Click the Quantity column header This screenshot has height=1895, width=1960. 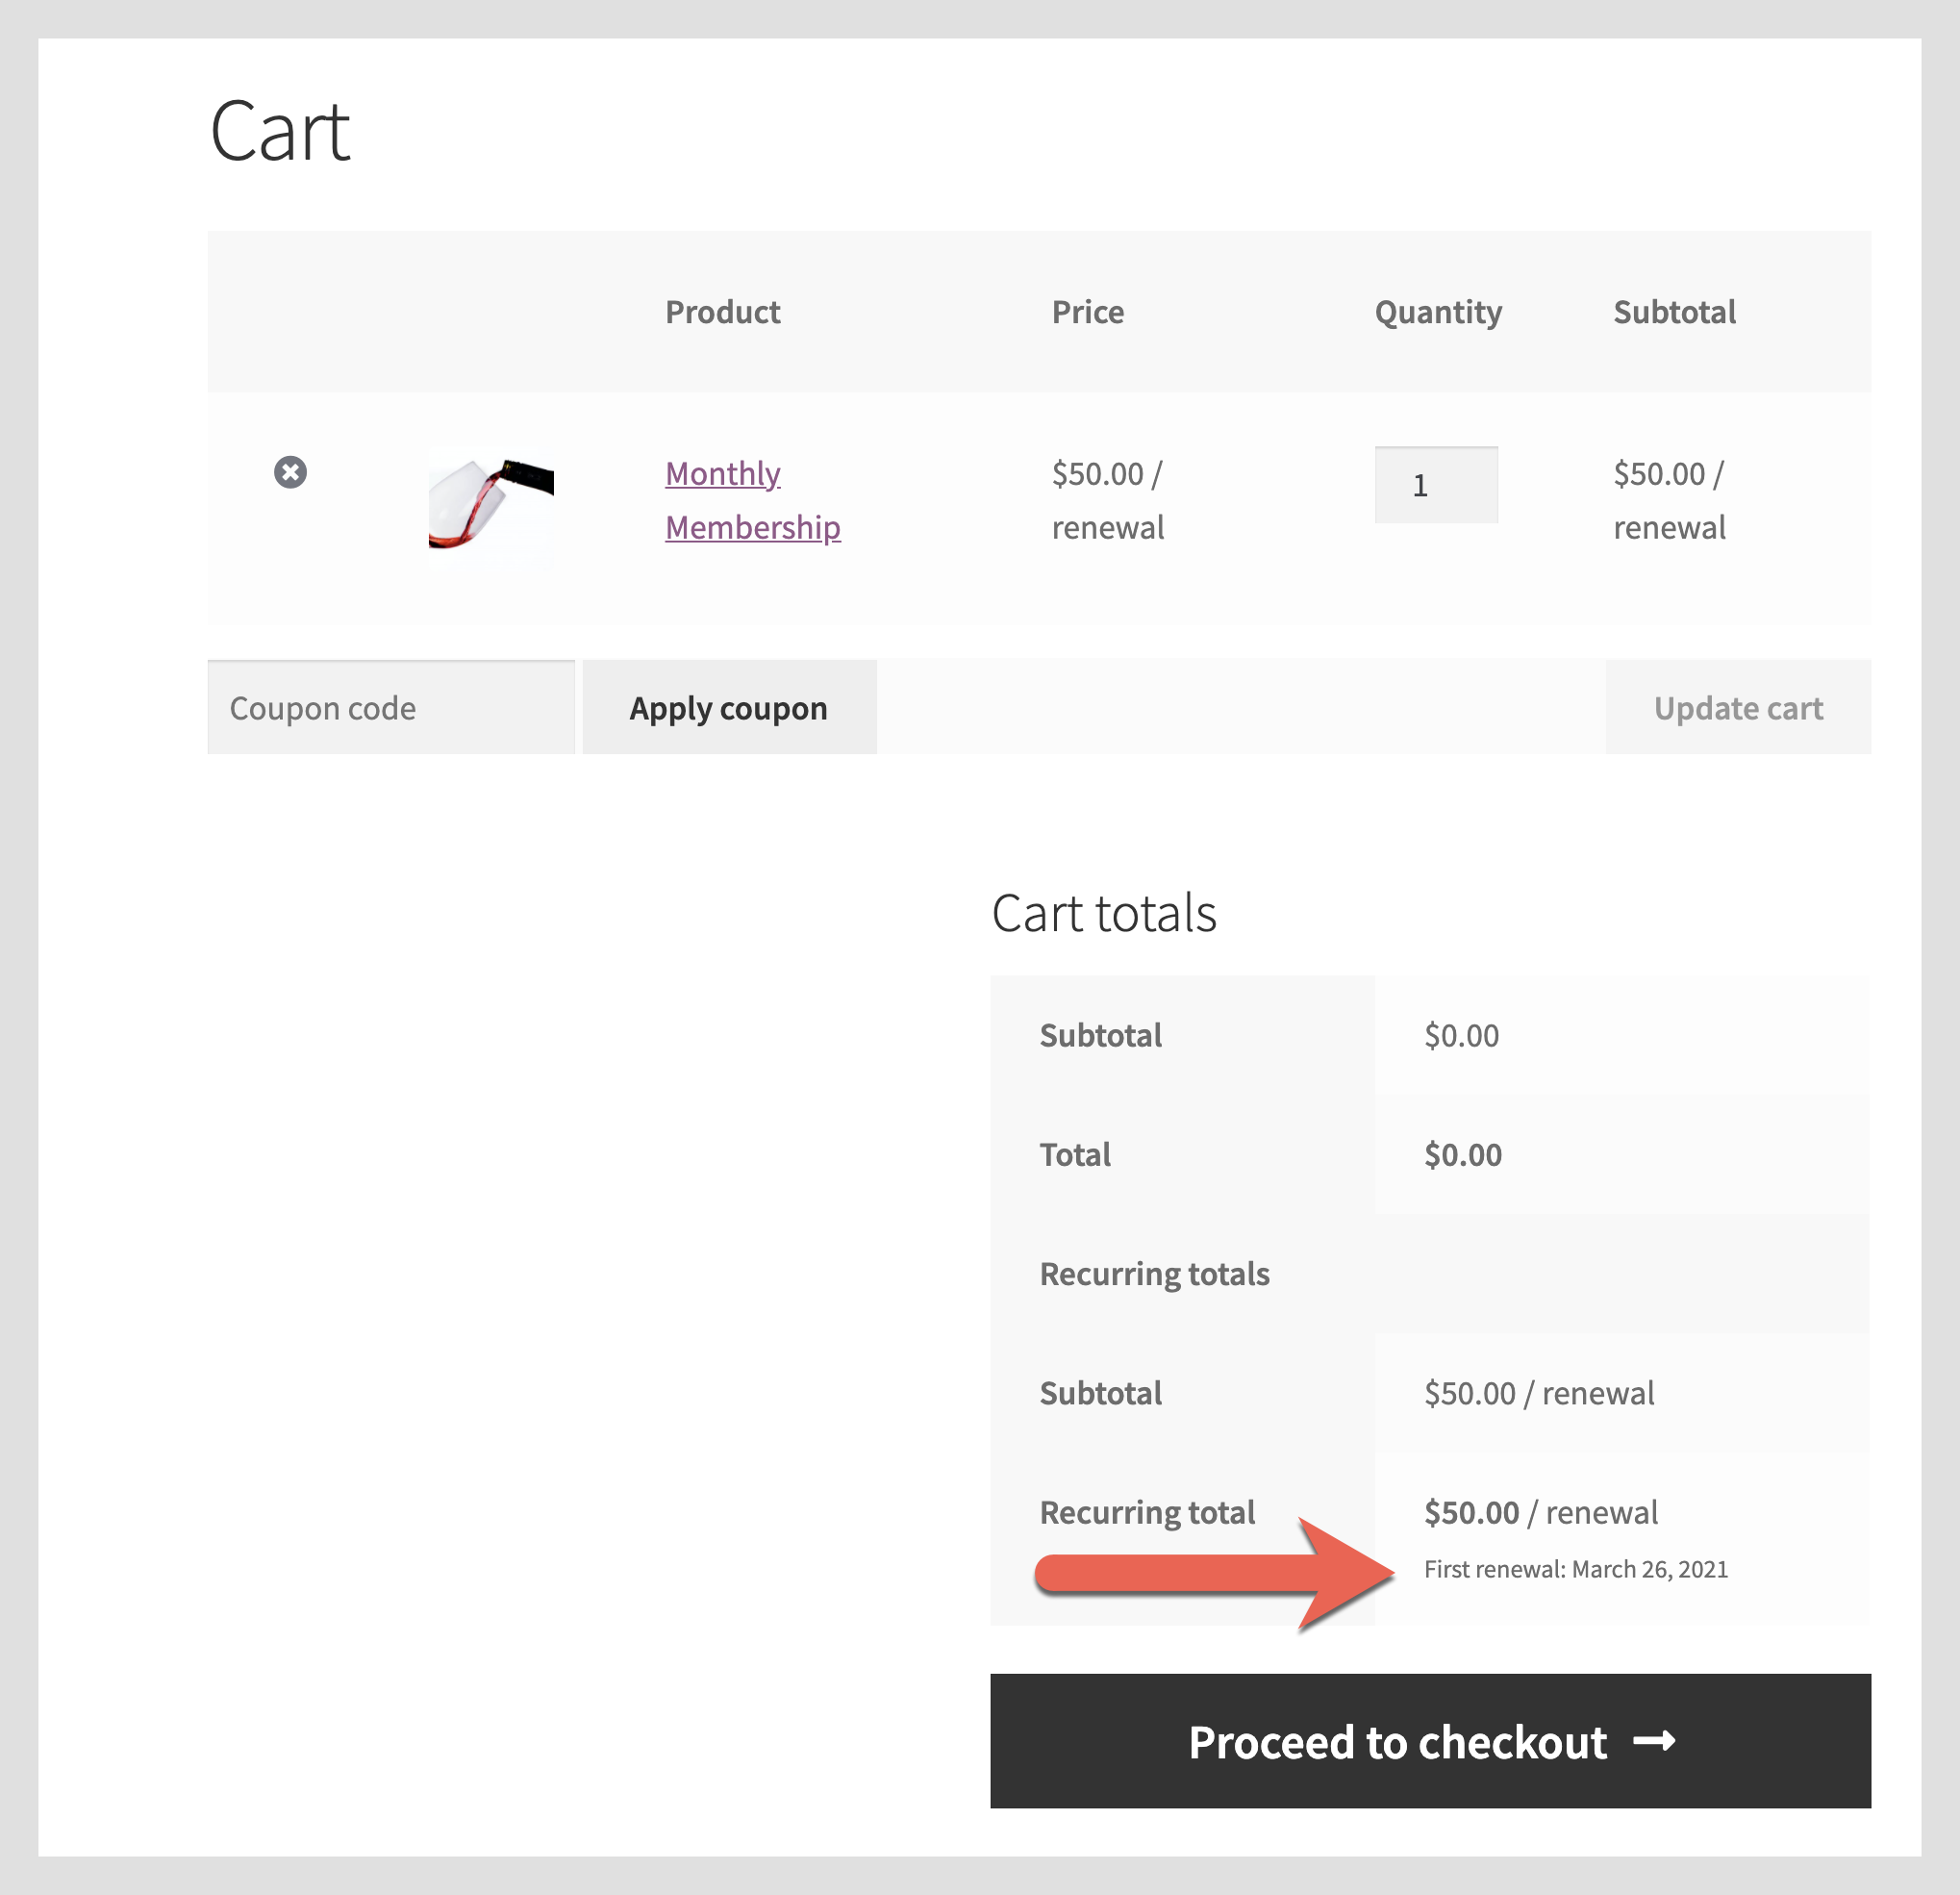coord(1437,312)
